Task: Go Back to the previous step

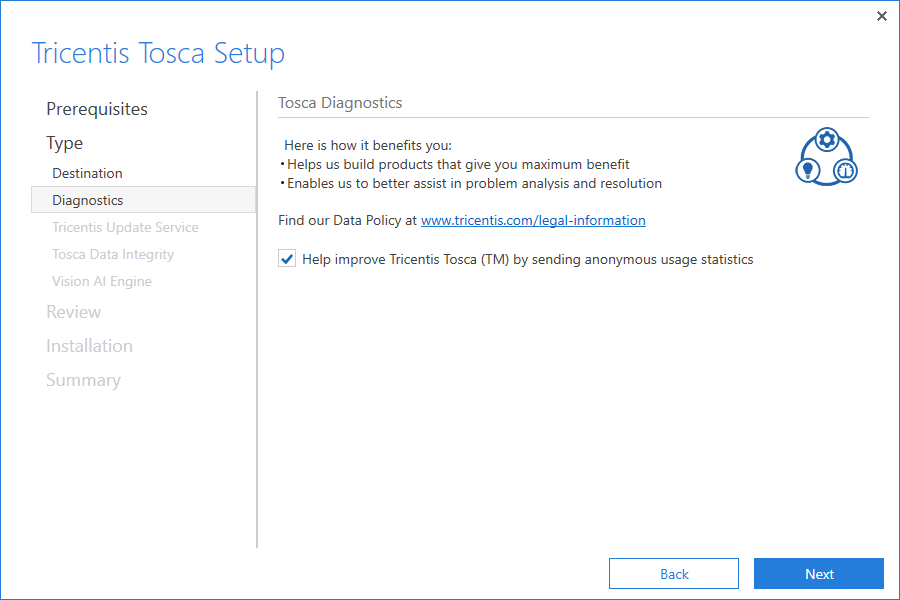Action: (674, 574)
